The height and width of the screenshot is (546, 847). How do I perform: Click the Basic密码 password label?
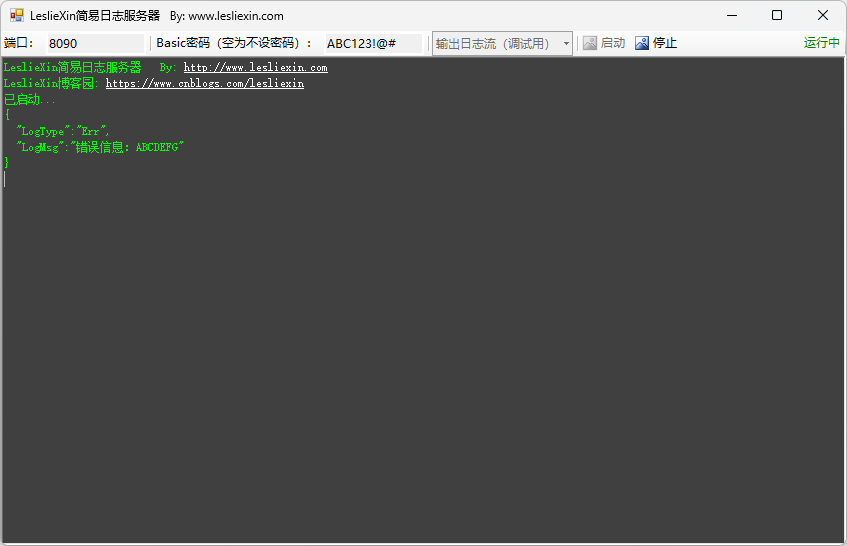[x=234, y=43]
